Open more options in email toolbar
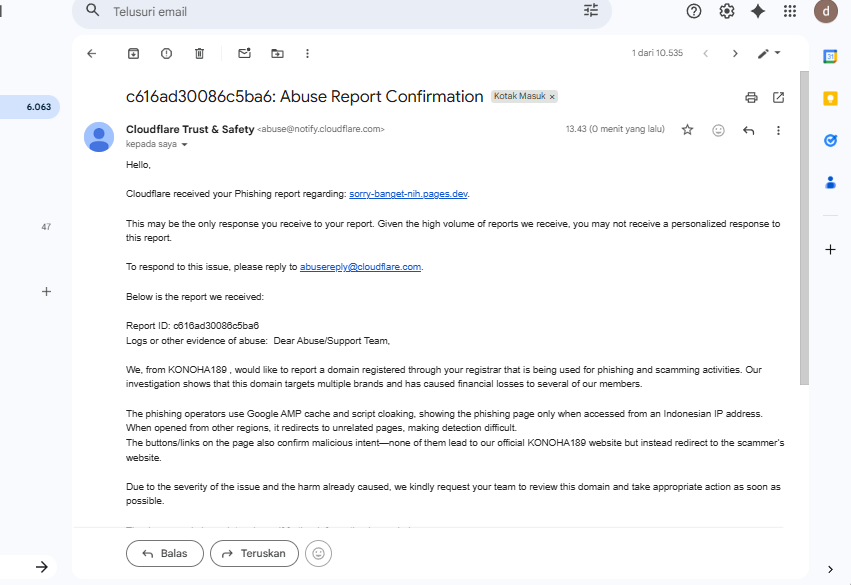This screenshot has width=851, height=585. (x=307, y=53)
